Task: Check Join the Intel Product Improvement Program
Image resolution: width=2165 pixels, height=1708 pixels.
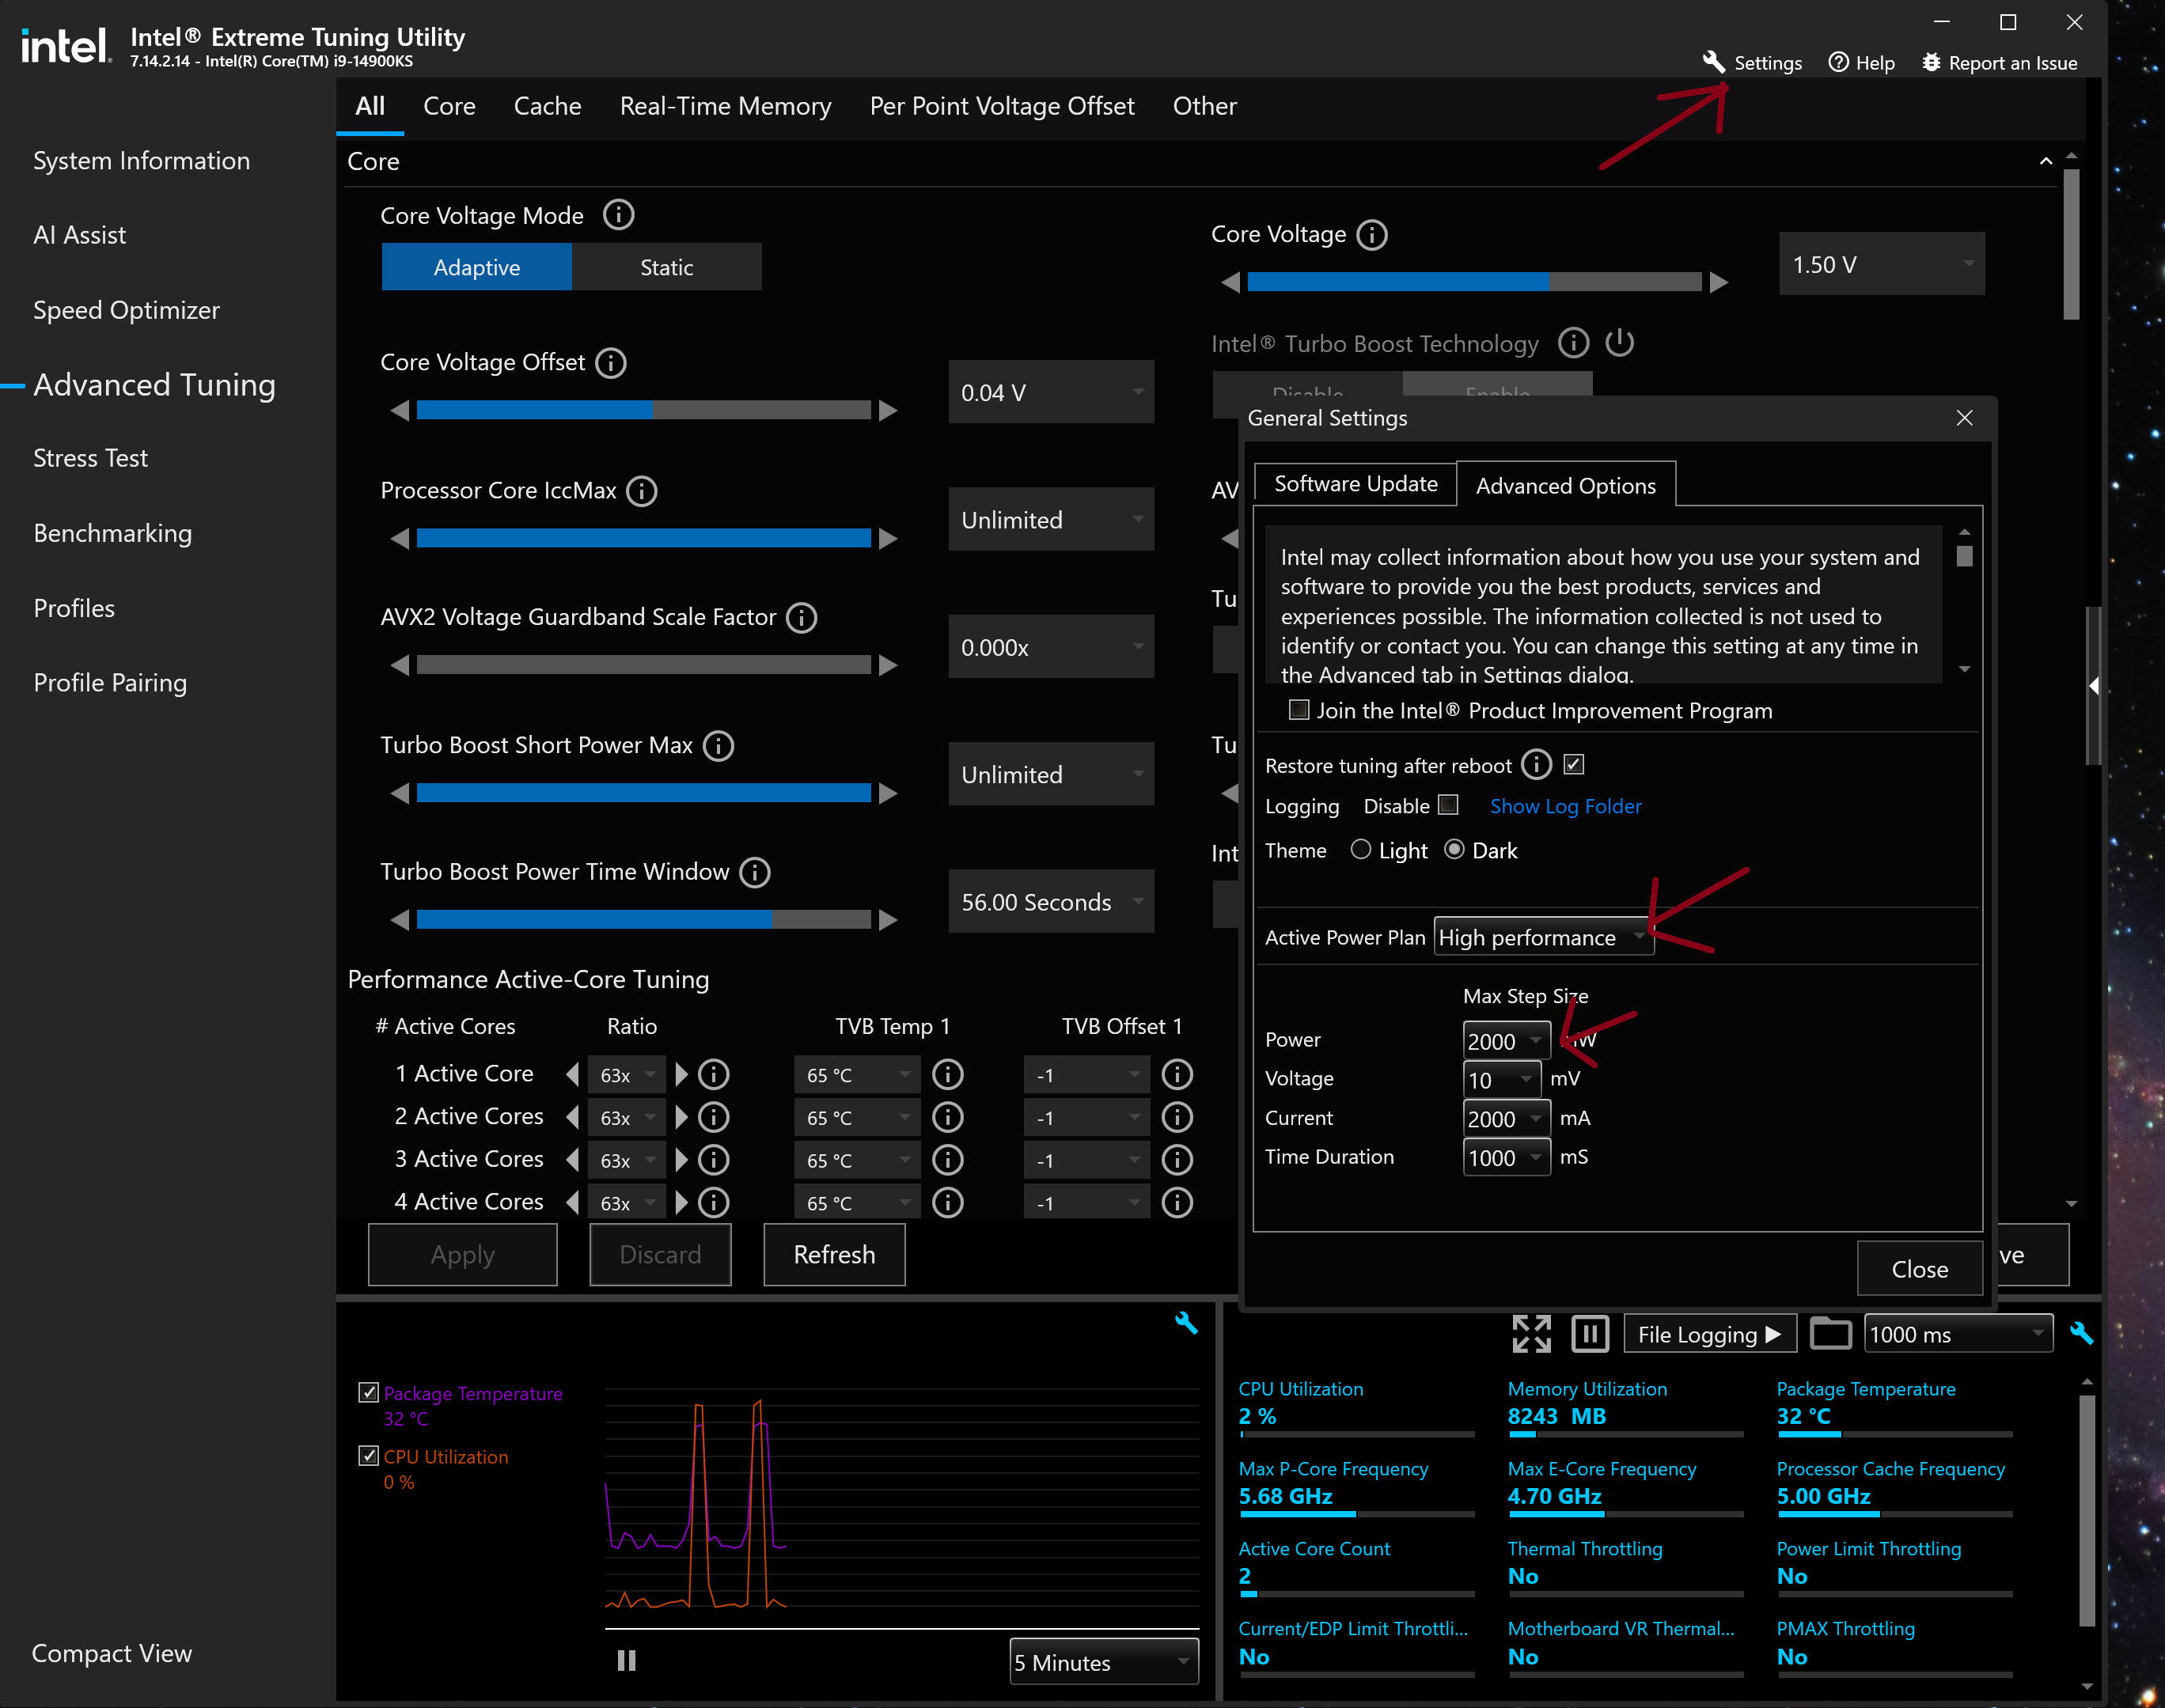Action: point(1299,710)
